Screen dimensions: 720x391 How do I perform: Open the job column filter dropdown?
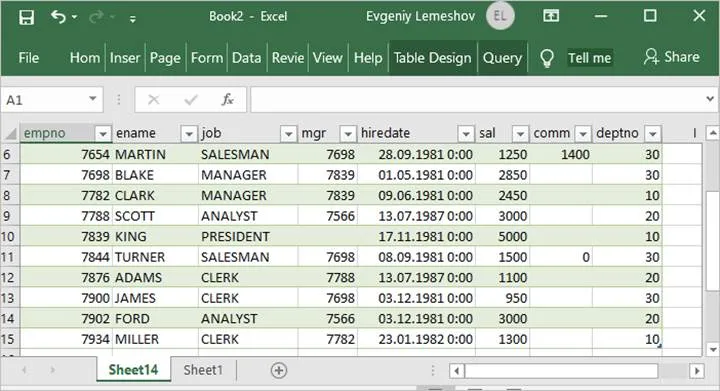click(288, 134)
